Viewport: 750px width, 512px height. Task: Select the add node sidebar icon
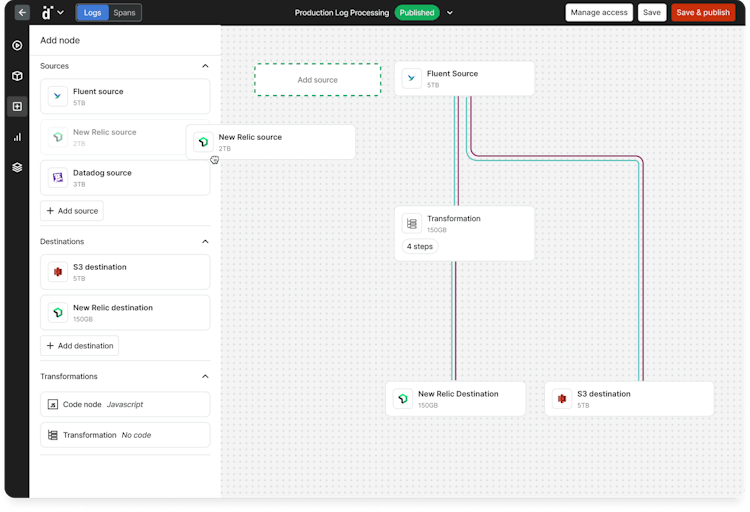tap(17, 106)
